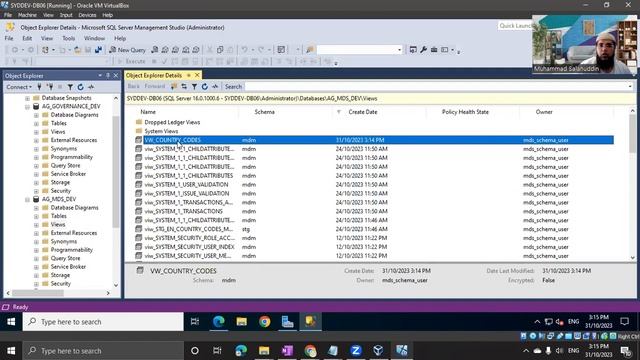640x360 pixels.
Task: Click the VirtualBox cube icon on host taskbar
Action: [x=378, y=351]
